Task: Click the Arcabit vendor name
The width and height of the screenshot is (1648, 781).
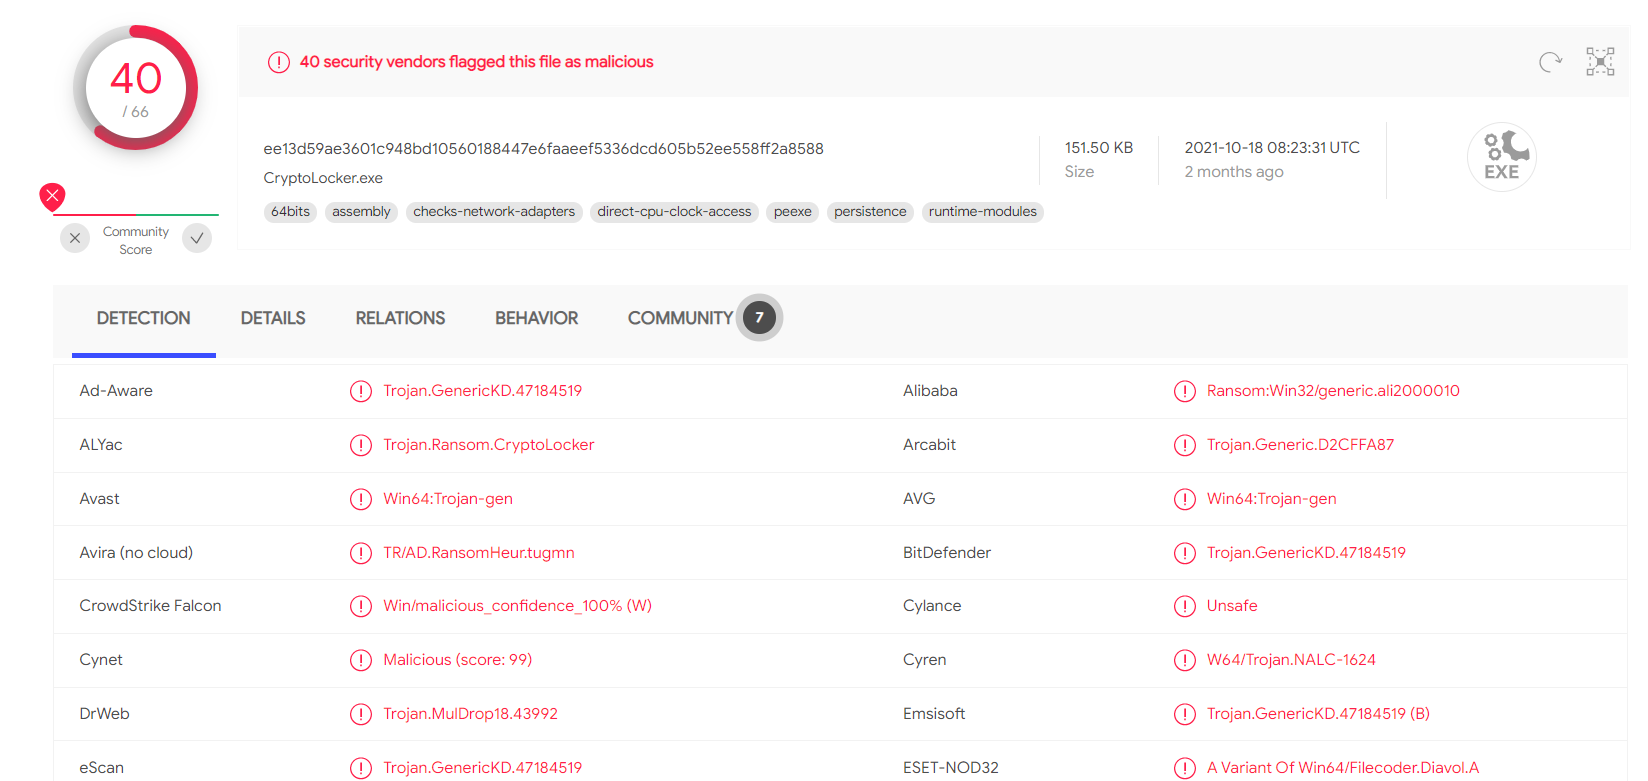Action: [929, 445]
